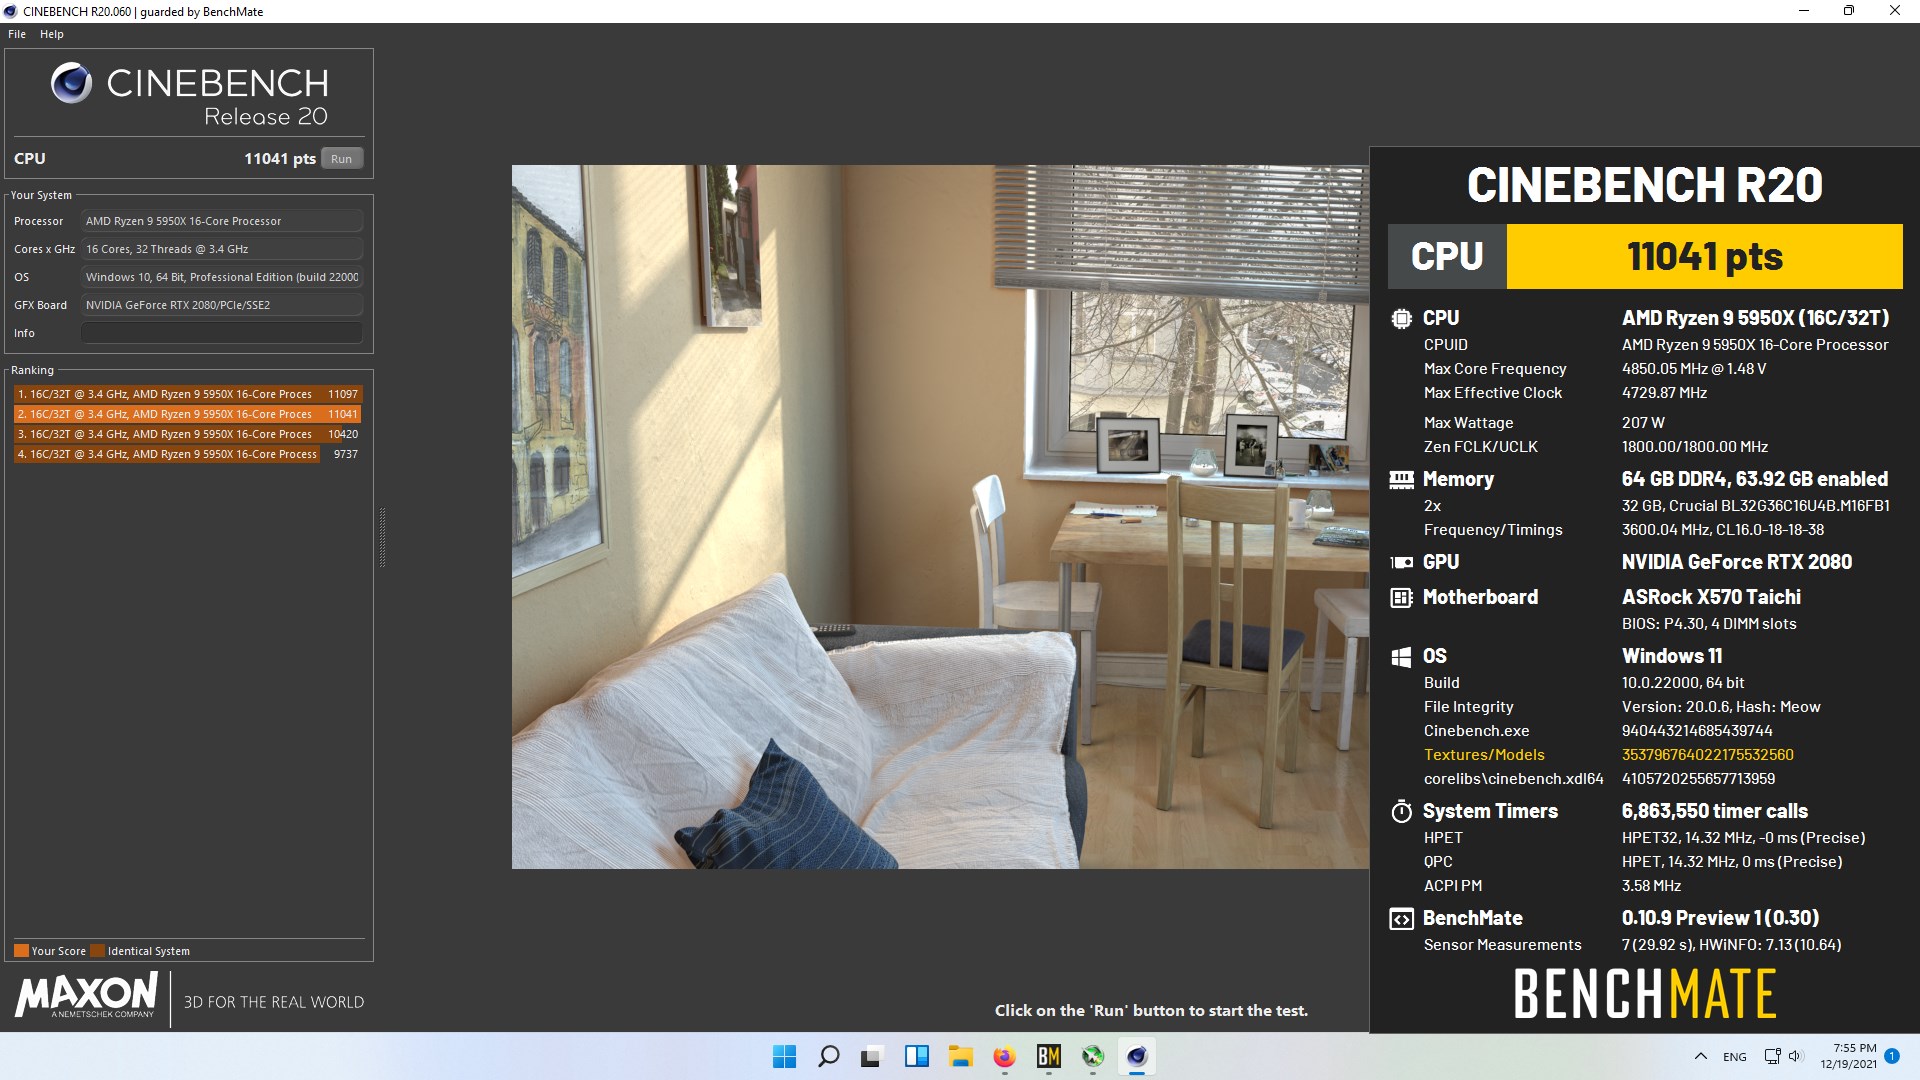
Task: Click the Run button for CPU test
Action: click(x=342, y=159)
